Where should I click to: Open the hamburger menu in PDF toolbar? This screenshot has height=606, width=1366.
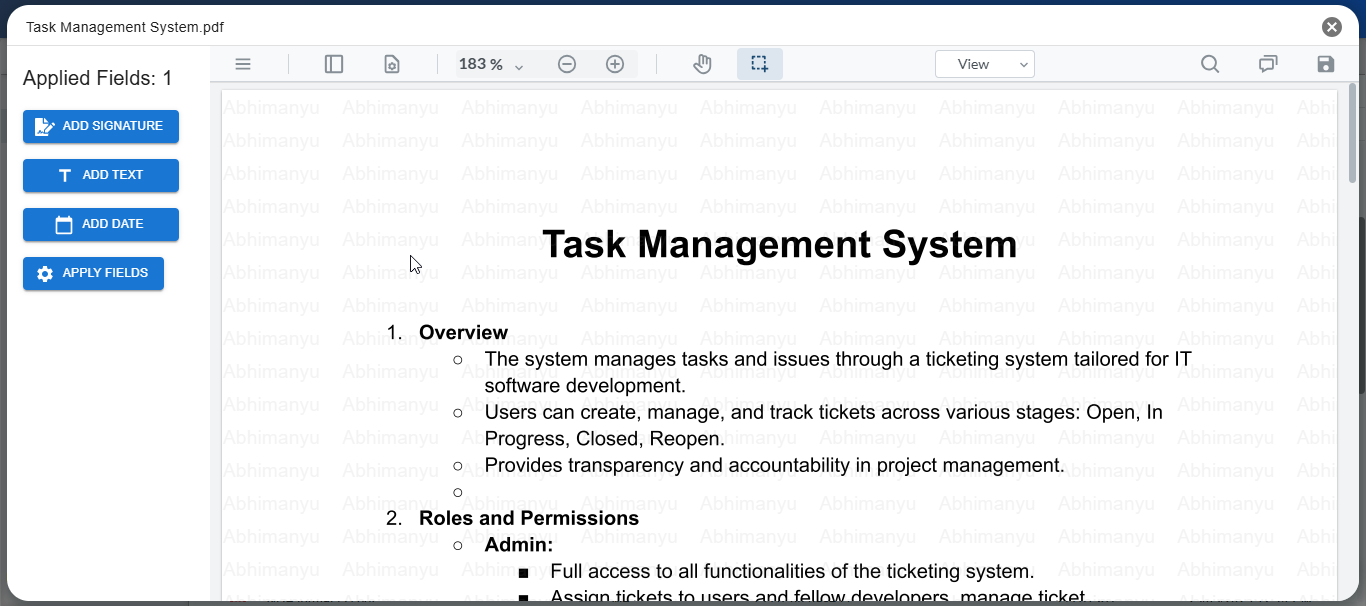pyautogui.click(x=243, y=64)
